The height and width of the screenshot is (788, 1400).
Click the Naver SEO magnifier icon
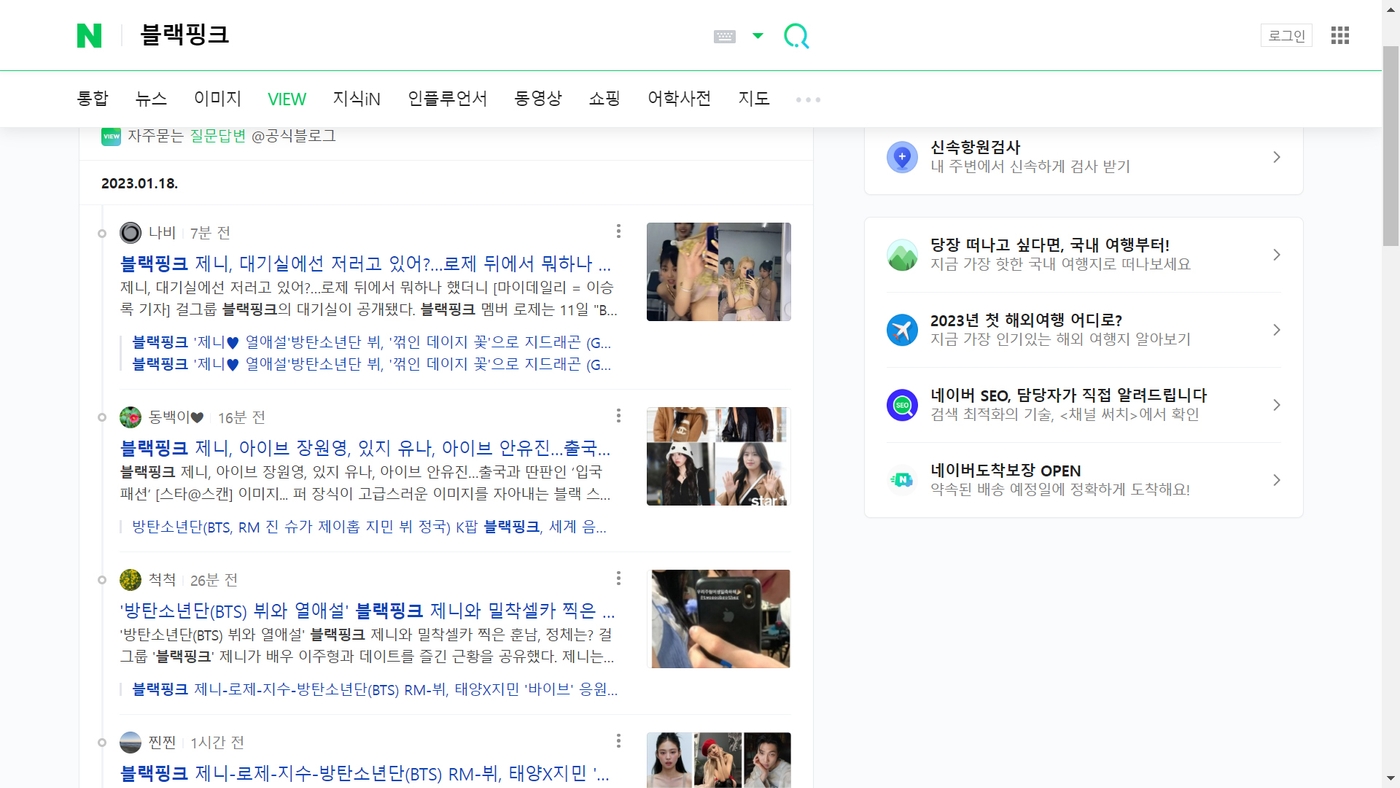click(x=902, y=405)
